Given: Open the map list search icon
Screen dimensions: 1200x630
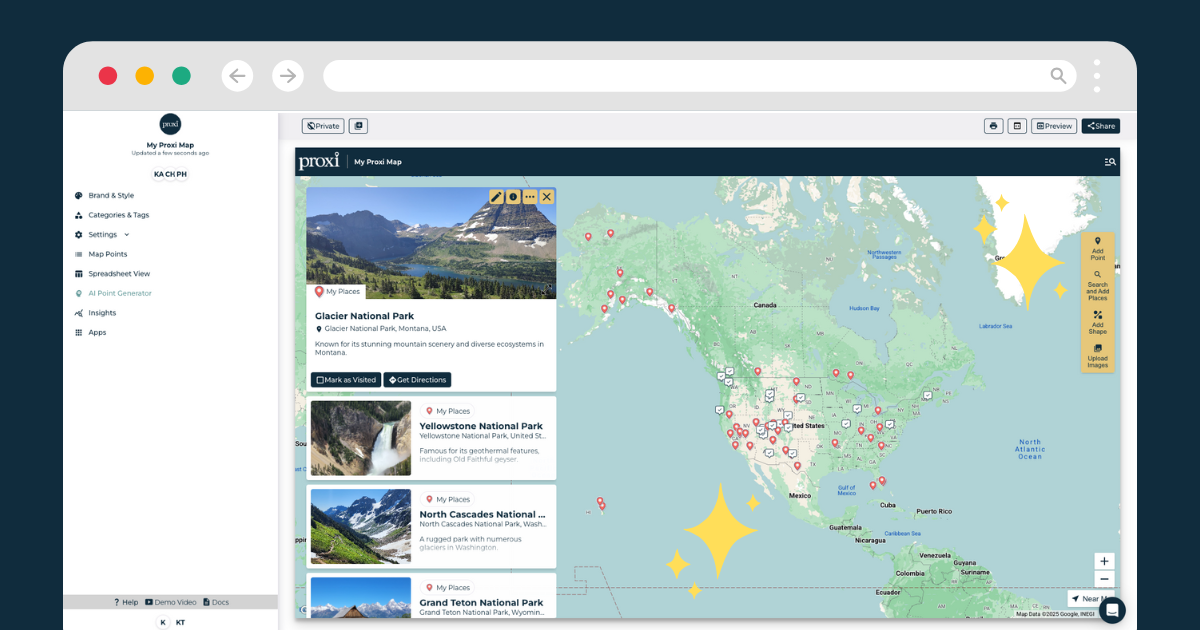Looking at the screenshot, I should click(x=1110, y=162).
